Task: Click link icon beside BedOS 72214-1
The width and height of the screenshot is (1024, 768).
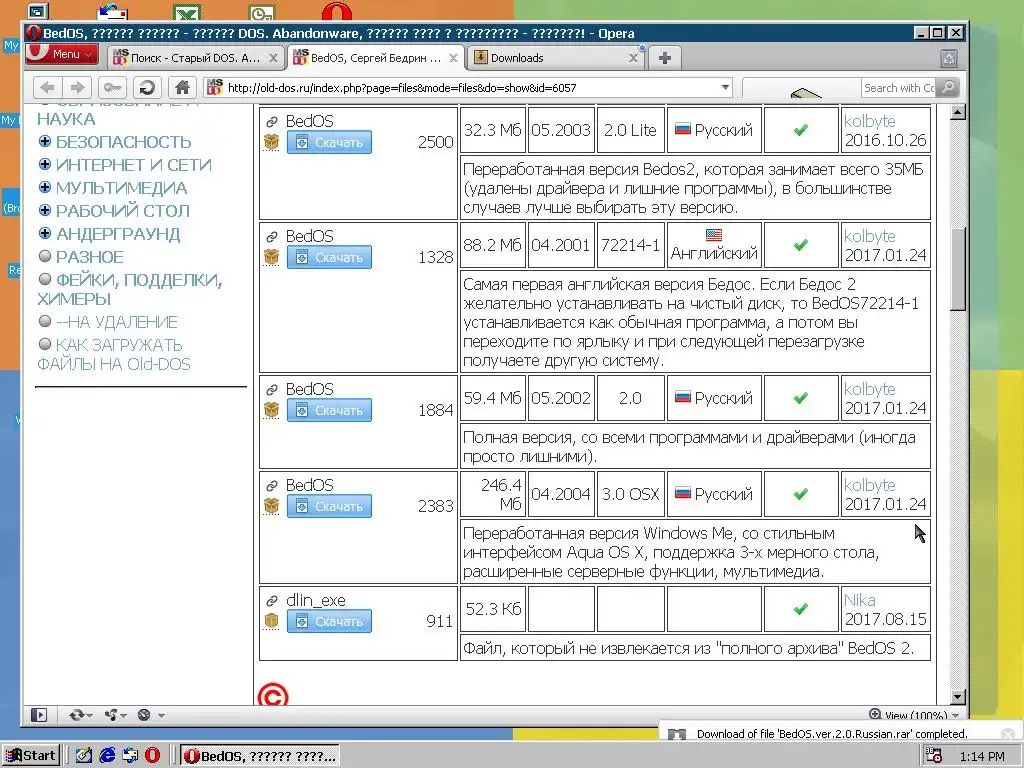Action: (272, 236)
